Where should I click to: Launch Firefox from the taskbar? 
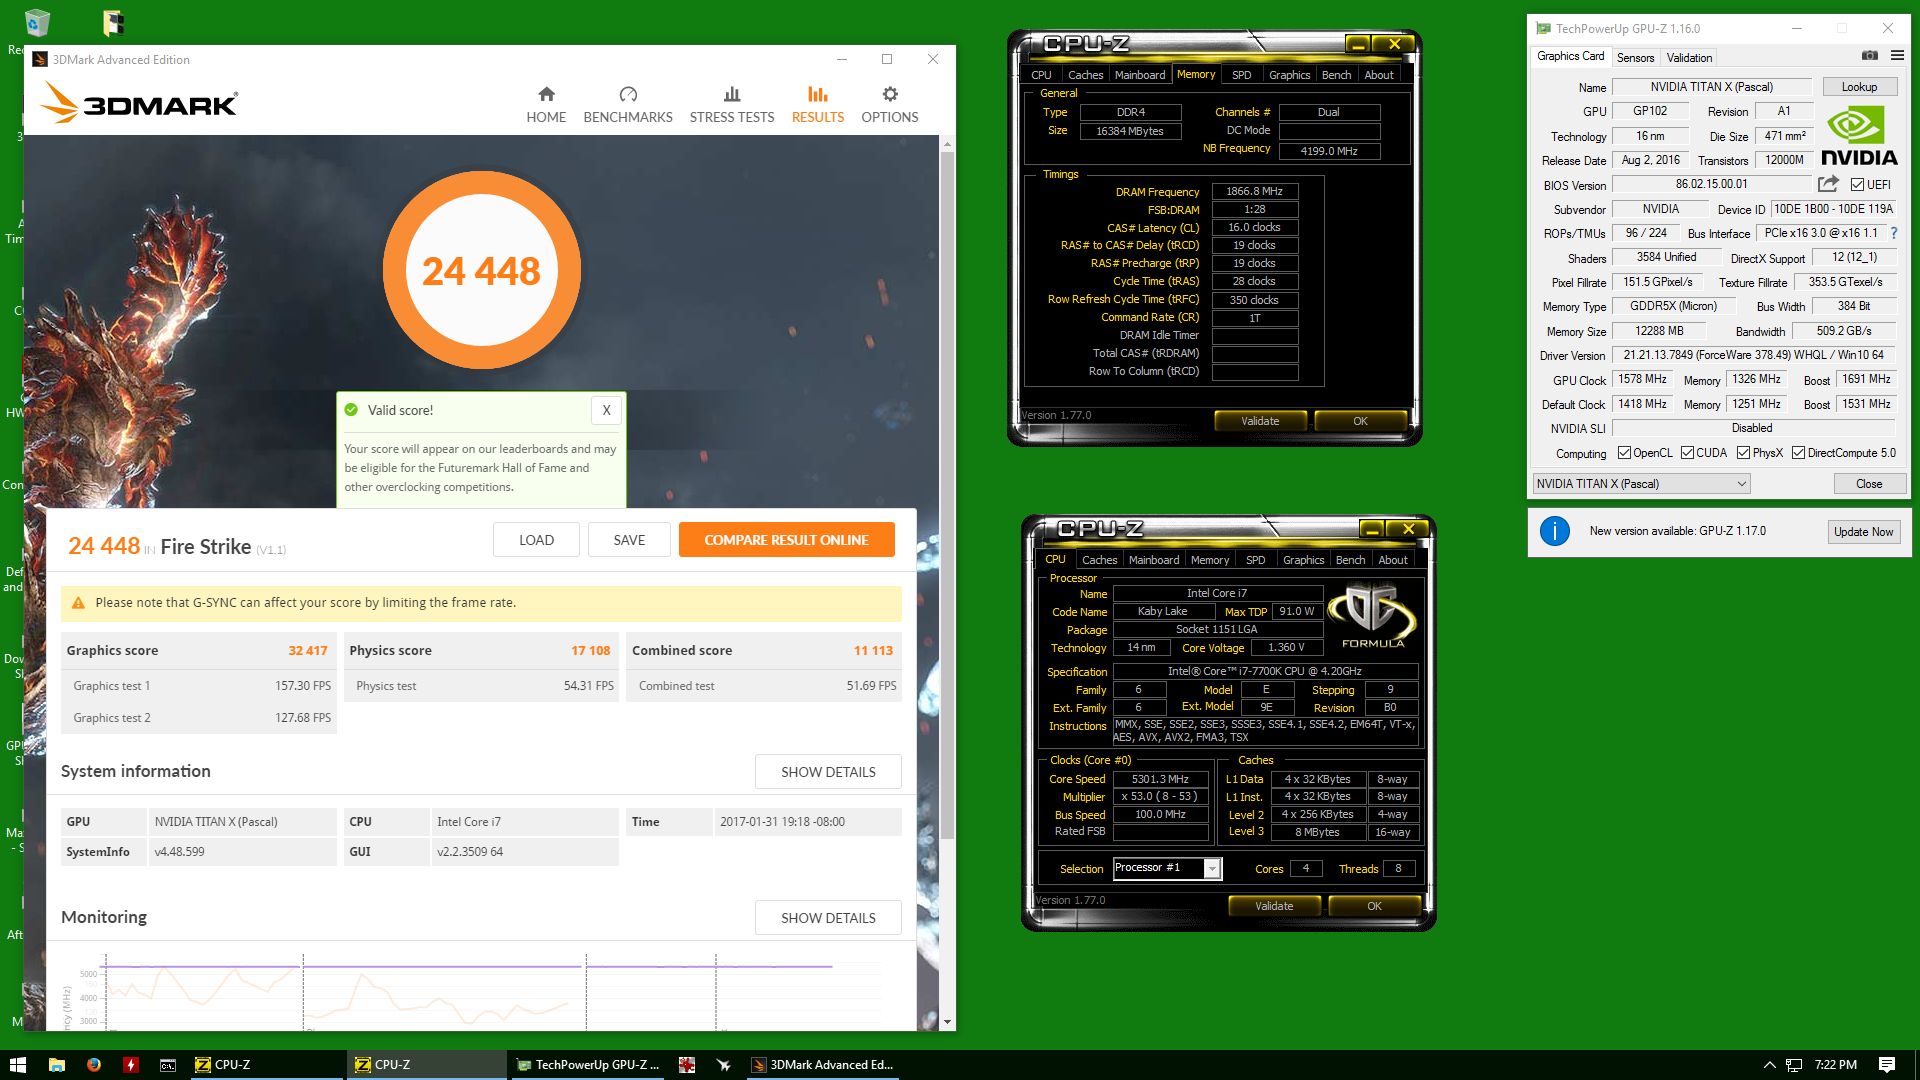pyautogui.click(x=93, y=1065)
